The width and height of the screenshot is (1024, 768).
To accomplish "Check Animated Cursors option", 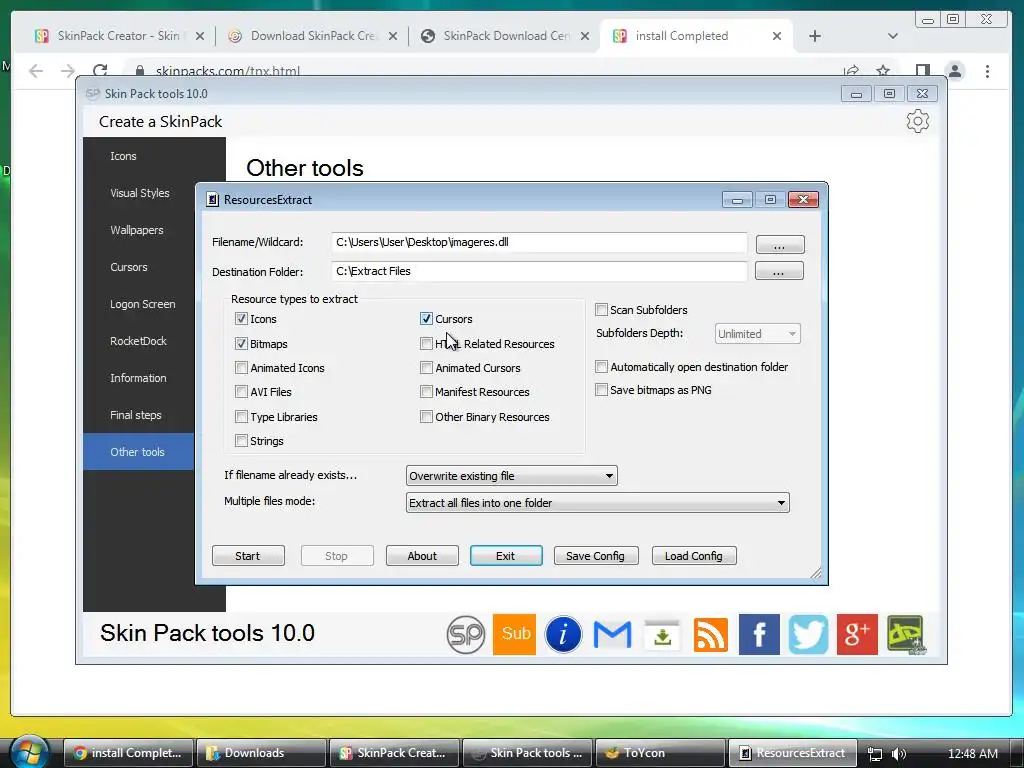I will click(426, 368).
